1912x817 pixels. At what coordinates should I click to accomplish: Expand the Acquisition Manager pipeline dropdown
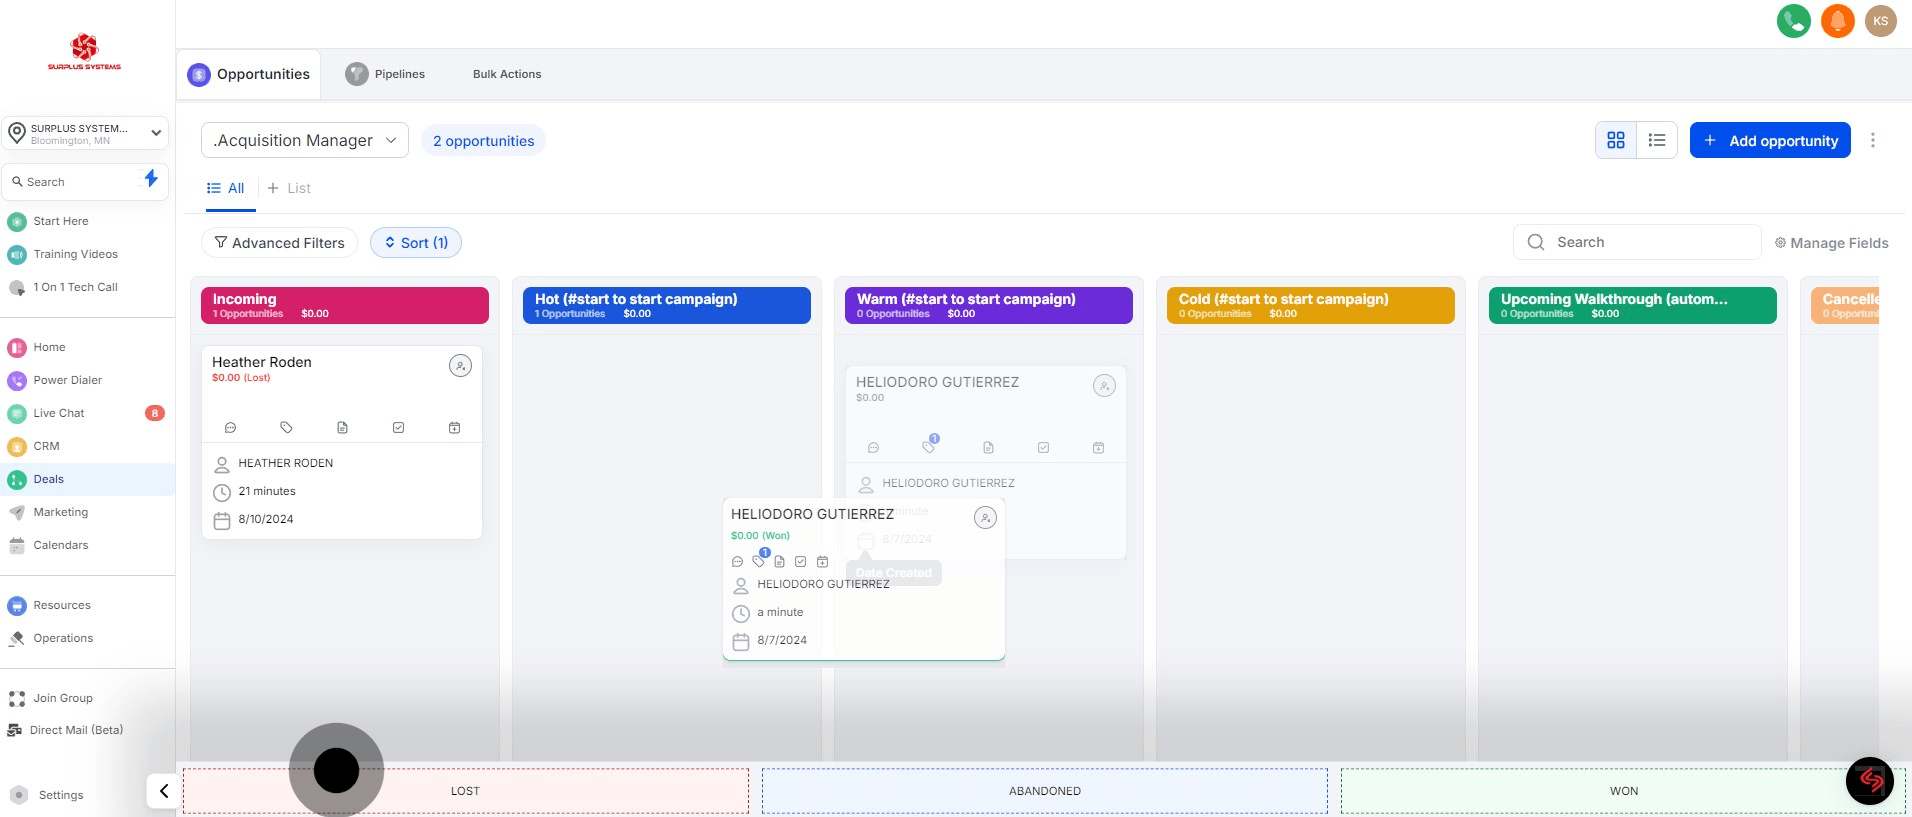click(x=305, y=141)
